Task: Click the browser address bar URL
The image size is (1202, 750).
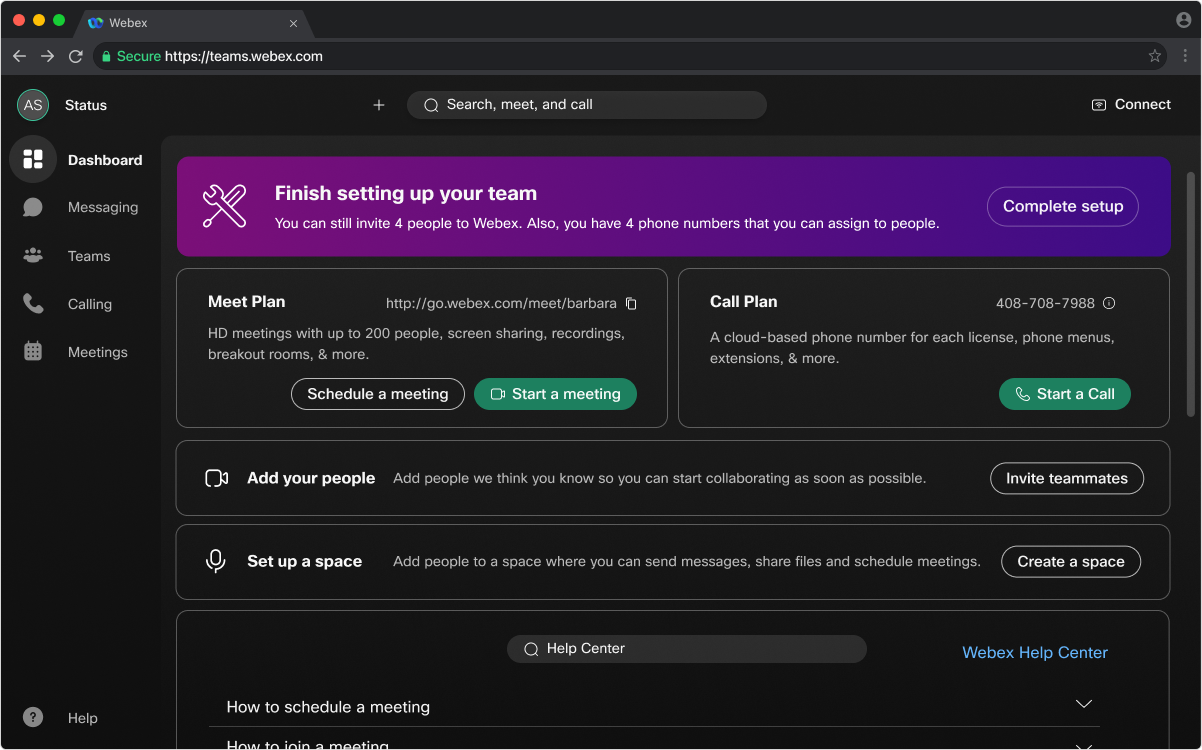Action: pos(244,56)
